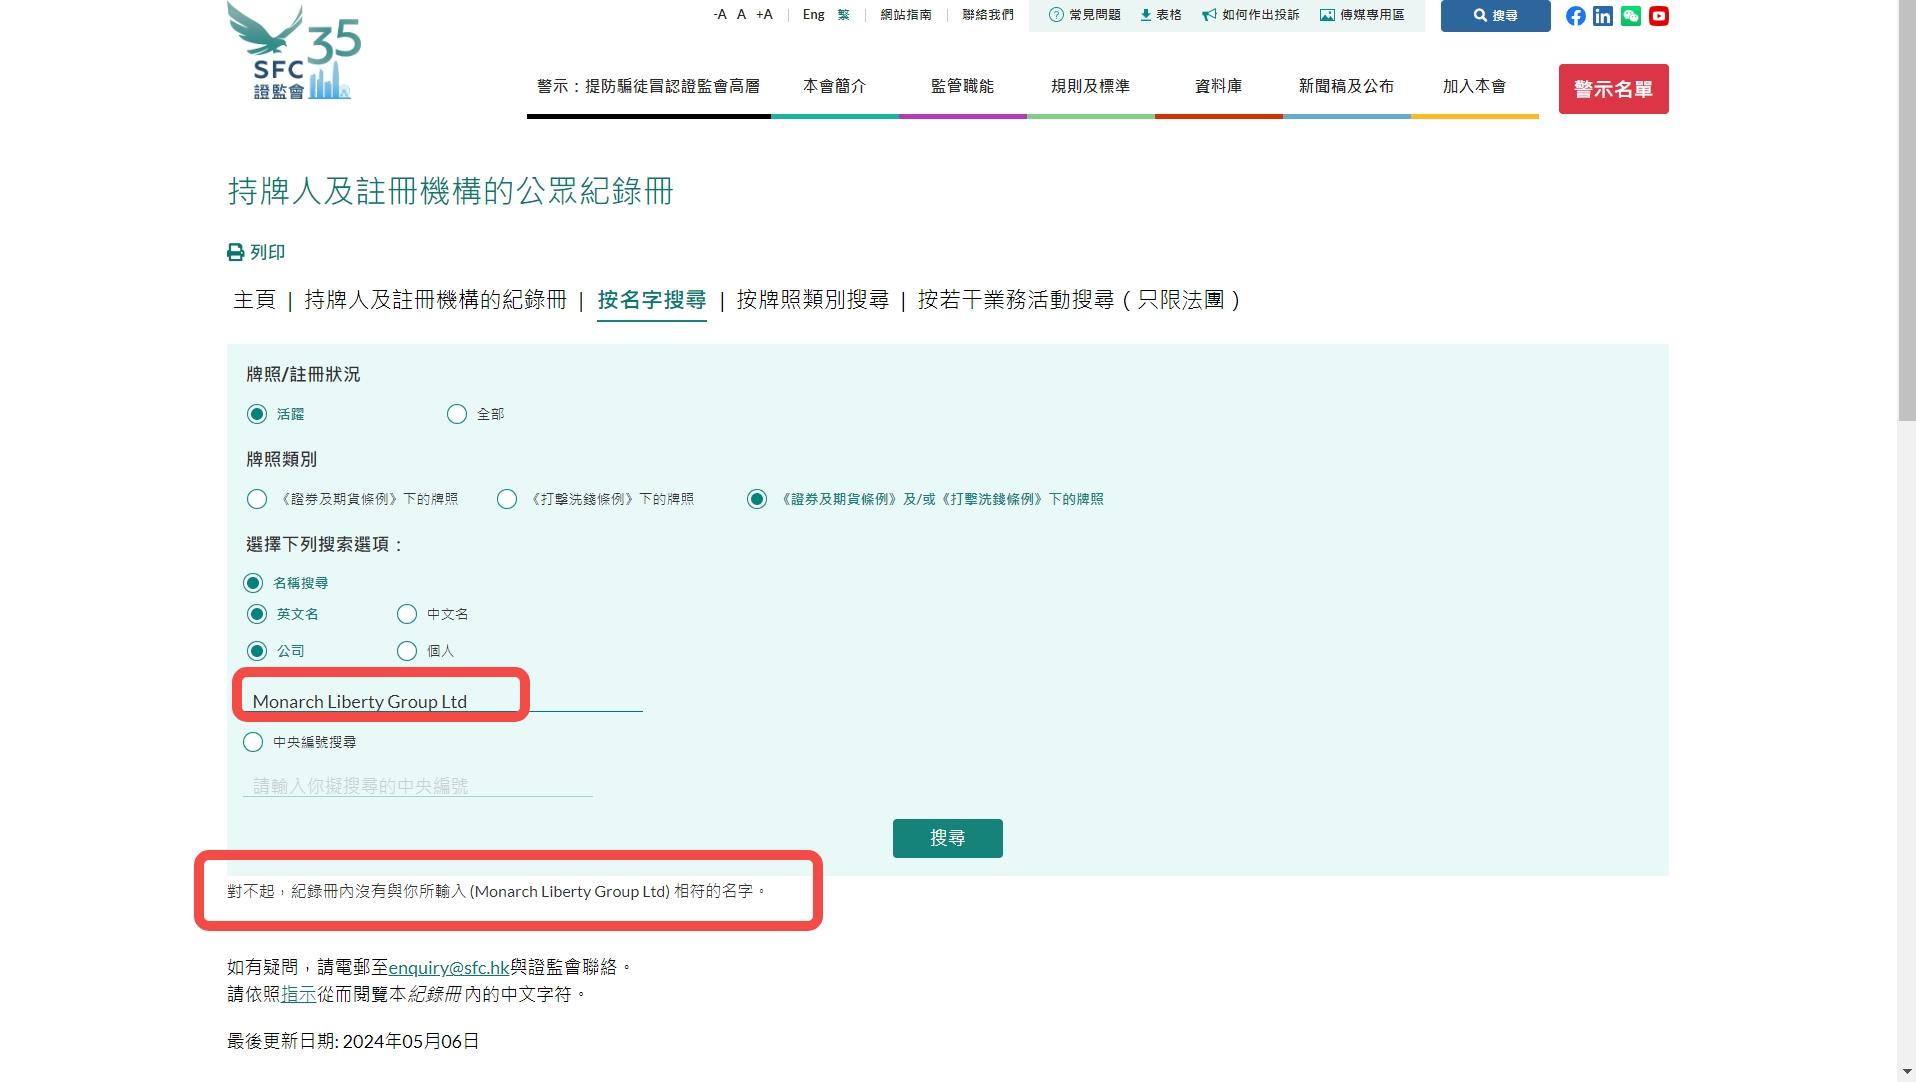Select 中文名 radio
Screen dimensions: 1916x1082
coord(407,614)
